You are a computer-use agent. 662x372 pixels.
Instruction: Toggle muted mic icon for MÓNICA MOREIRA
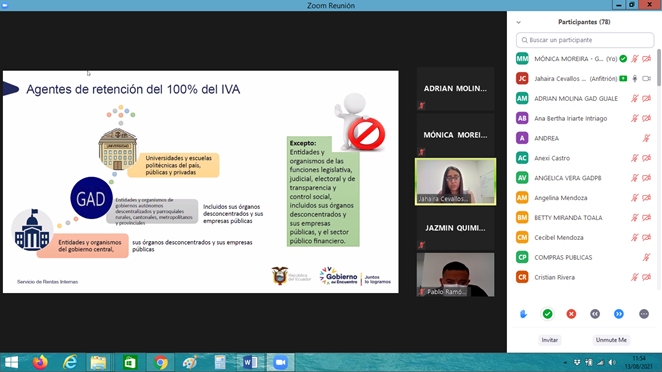point(635,59)
